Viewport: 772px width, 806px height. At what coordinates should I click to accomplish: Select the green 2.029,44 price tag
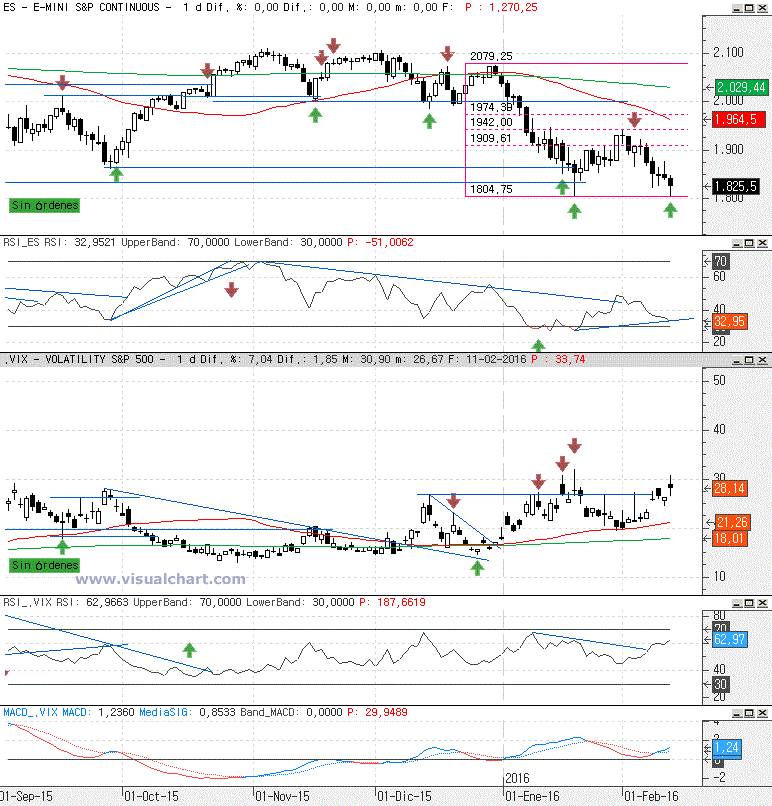point(741,87)
